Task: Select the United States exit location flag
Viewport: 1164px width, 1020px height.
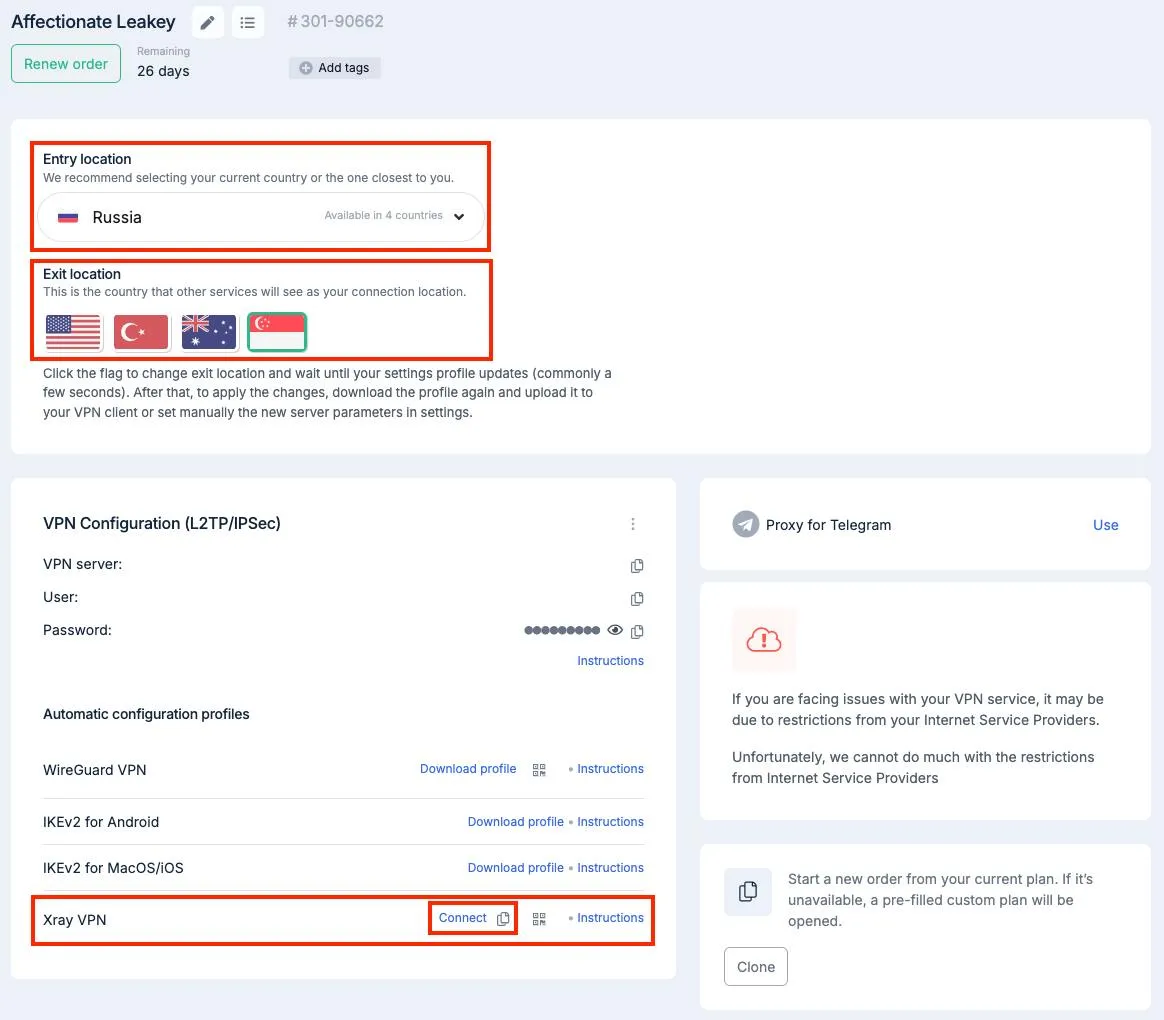Action: coord(74,332)
